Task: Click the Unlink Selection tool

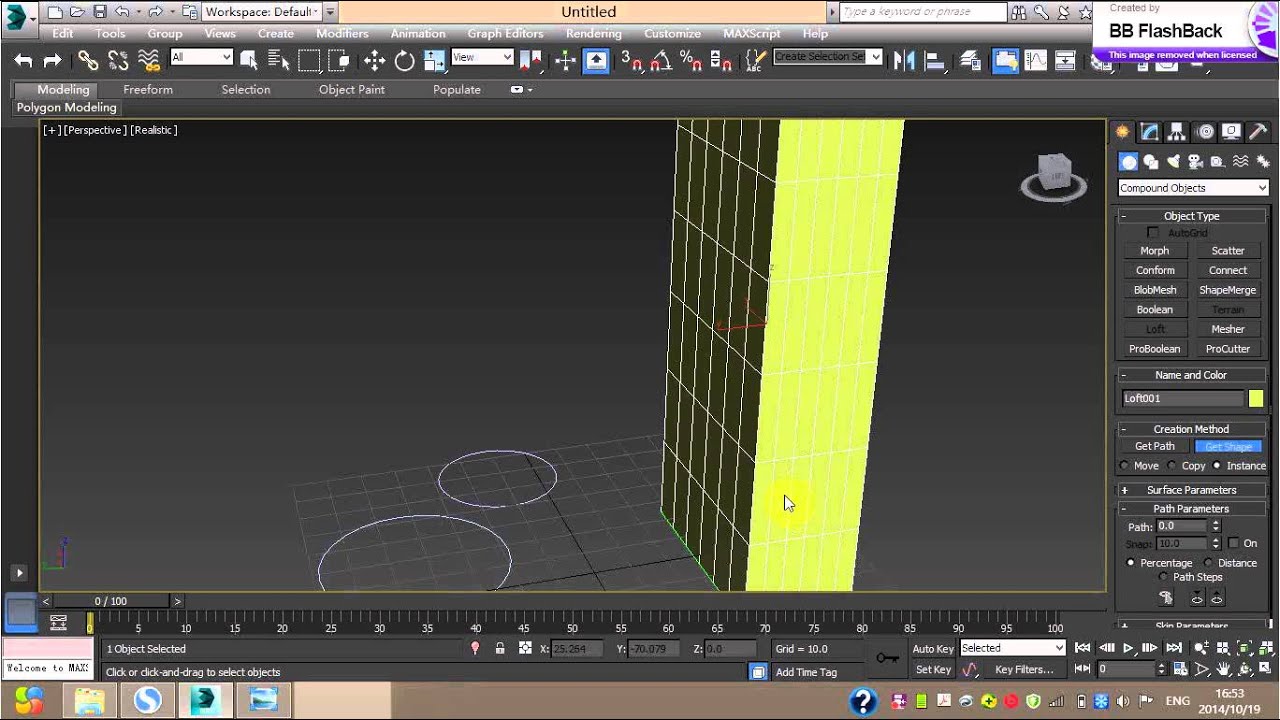Action: coord(118,61)
